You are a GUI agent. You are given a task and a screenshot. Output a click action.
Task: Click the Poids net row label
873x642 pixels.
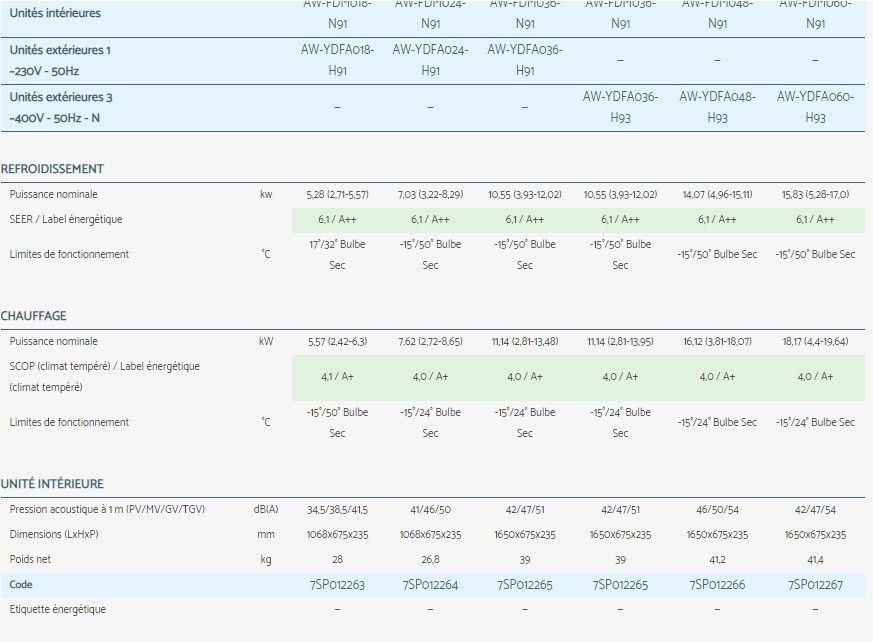pos(31,560)
